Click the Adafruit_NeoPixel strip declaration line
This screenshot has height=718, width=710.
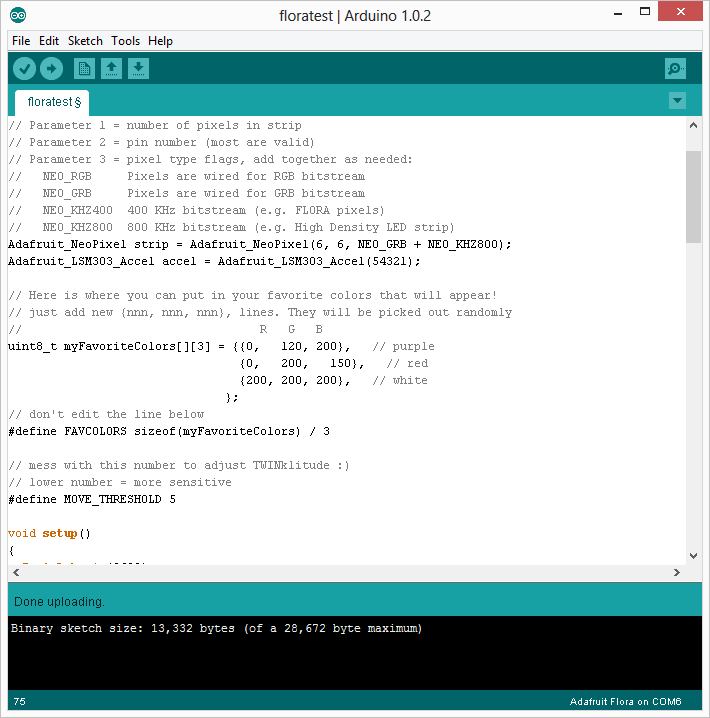[260, 244]
